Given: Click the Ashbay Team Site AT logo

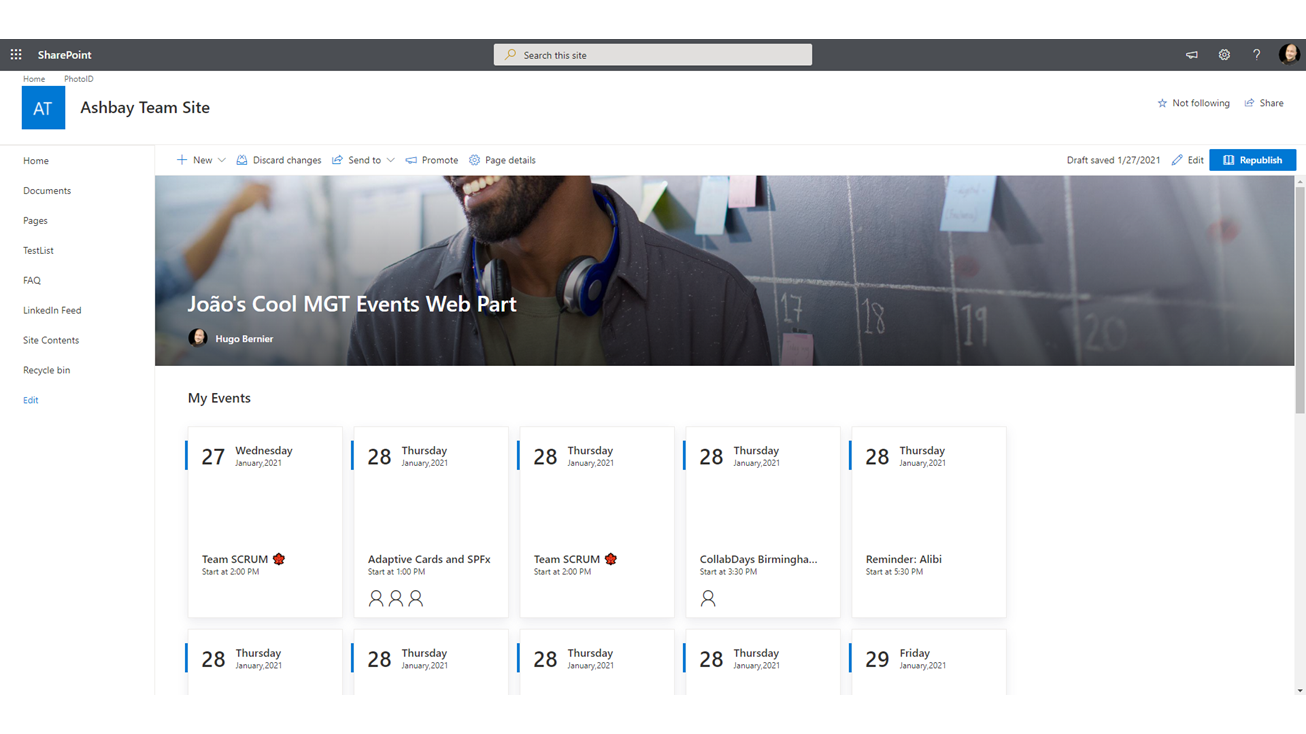Looking at the screenshot, I should (43, 108).
